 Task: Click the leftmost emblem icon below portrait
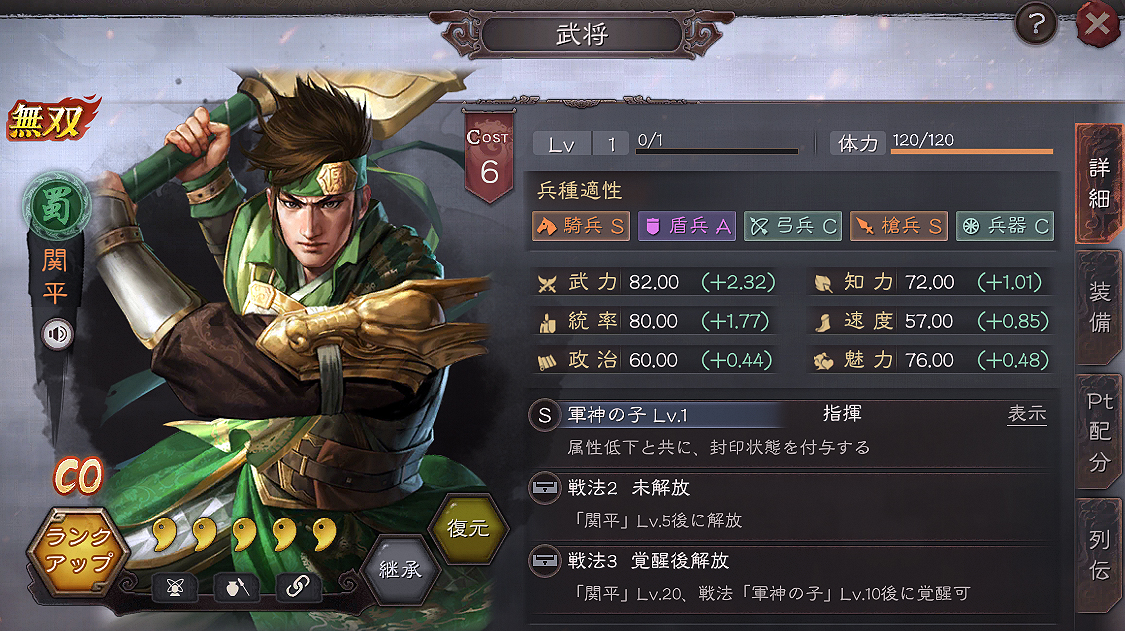click(x=175, y=587)
